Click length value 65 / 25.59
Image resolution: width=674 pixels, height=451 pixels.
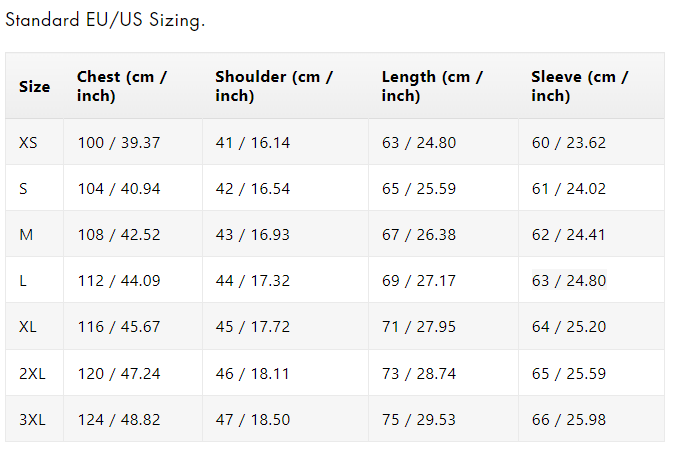pos(419,189)
